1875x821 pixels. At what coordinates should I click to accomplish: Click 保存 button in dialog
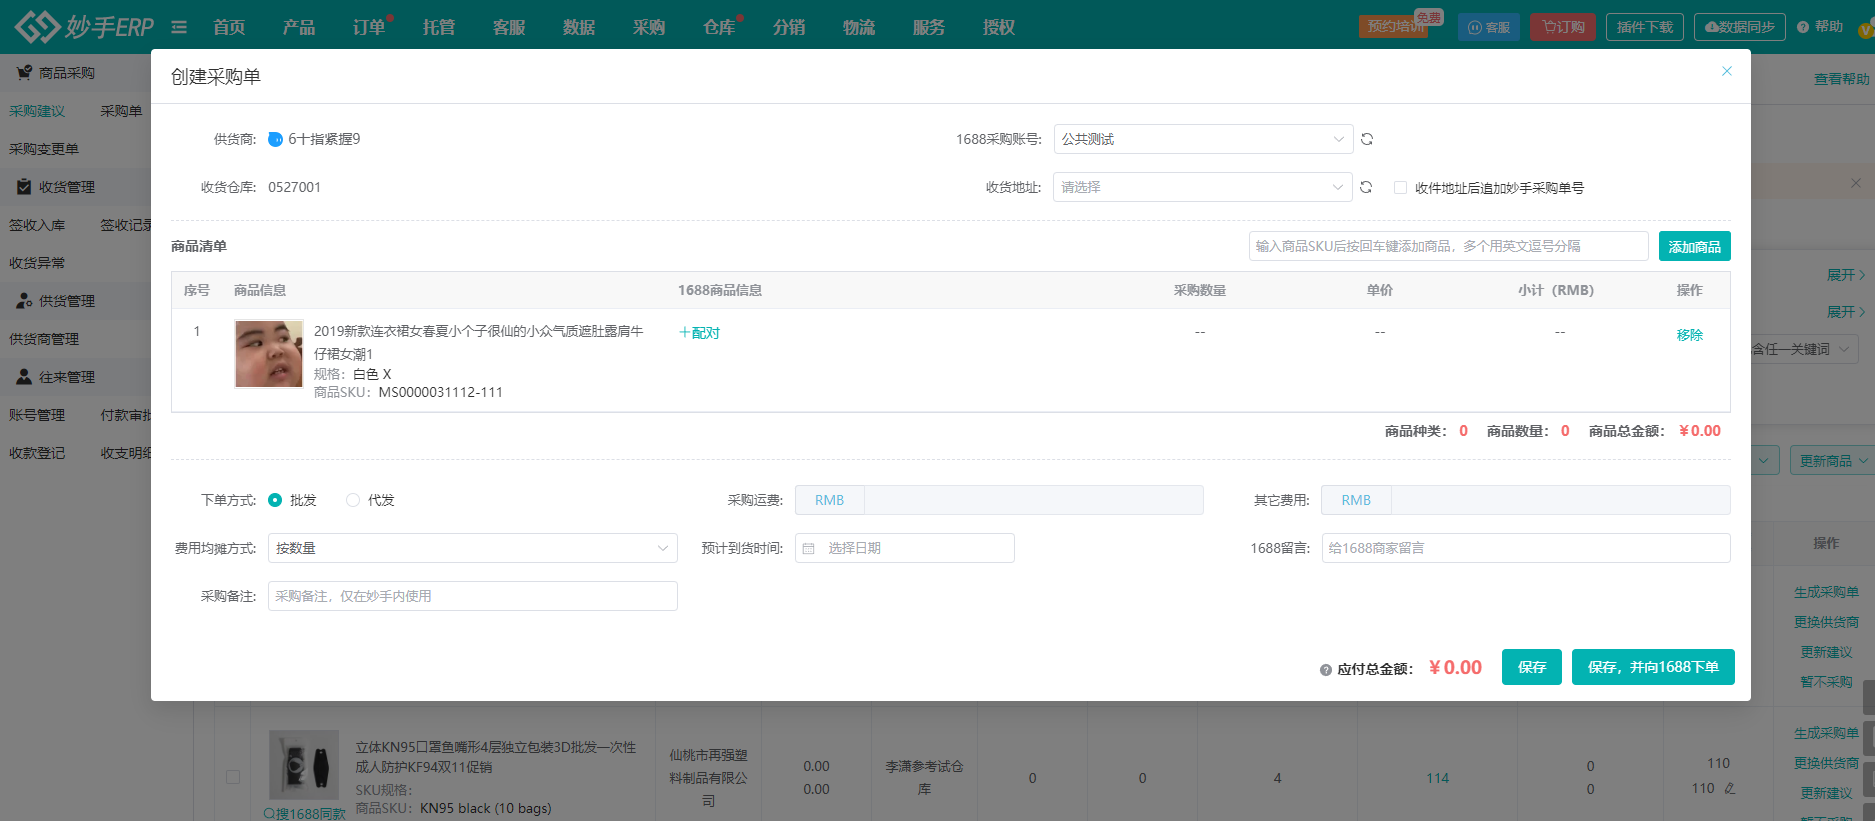[x=1531, y=667]
